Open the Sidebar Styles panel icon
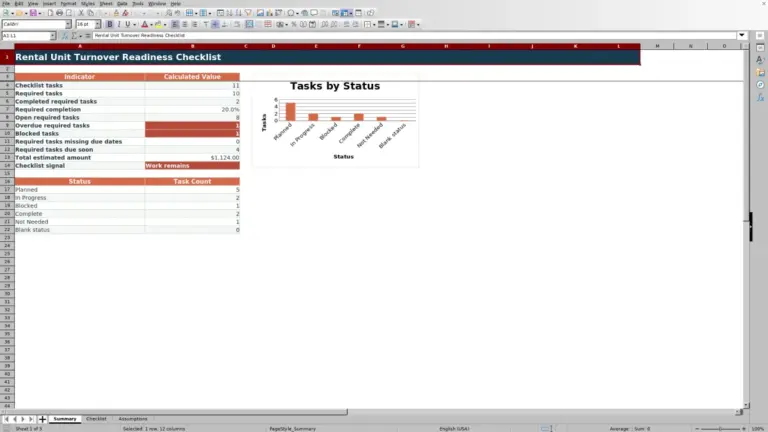 pyautogui.click(x=760, y=60)
